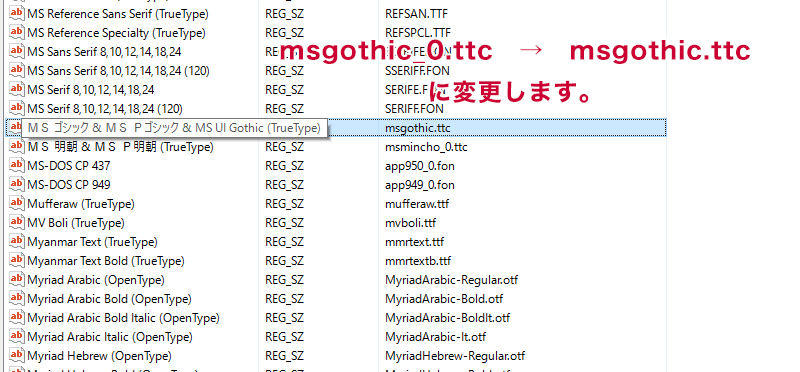
Task: Select the name 'MS-DOS CP 437'
Action: point(69,166)
